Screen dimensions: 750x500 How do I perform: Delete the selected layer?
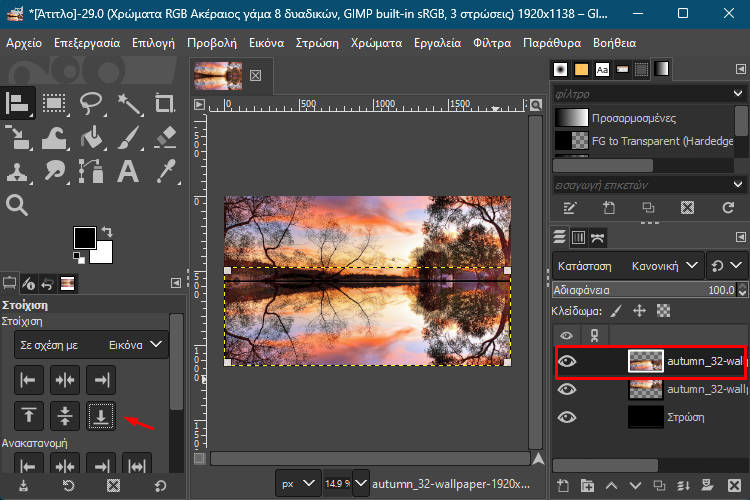(734, 486)
